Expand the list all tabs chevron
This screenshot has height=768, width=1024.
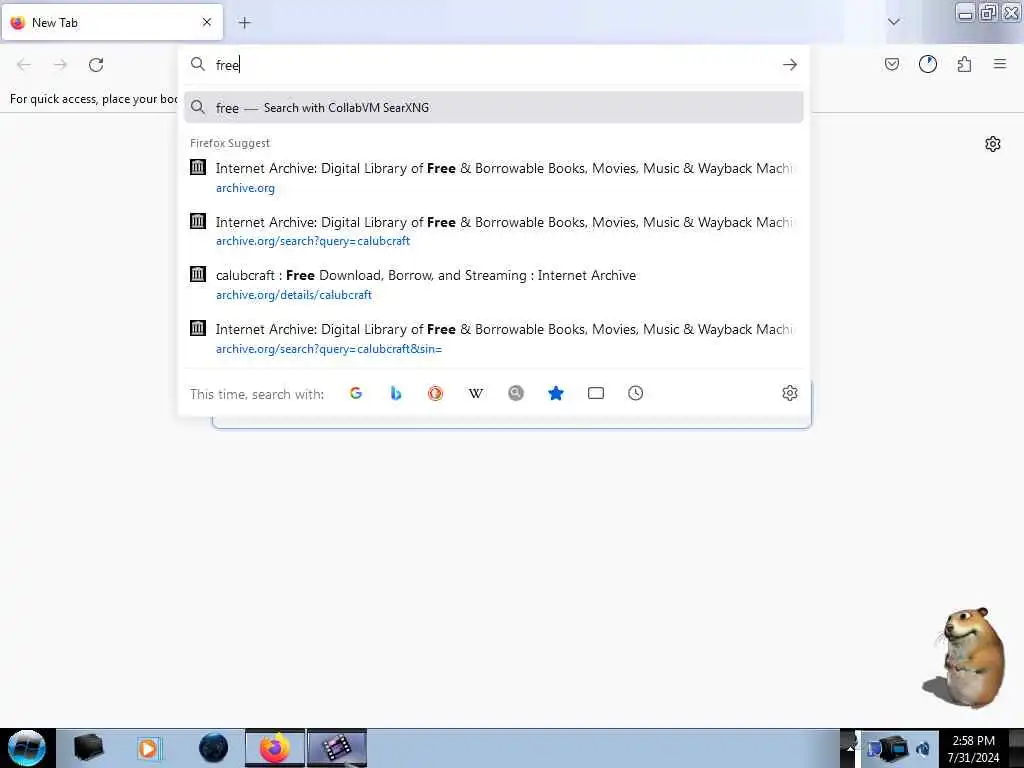click(x=894, y=22)
